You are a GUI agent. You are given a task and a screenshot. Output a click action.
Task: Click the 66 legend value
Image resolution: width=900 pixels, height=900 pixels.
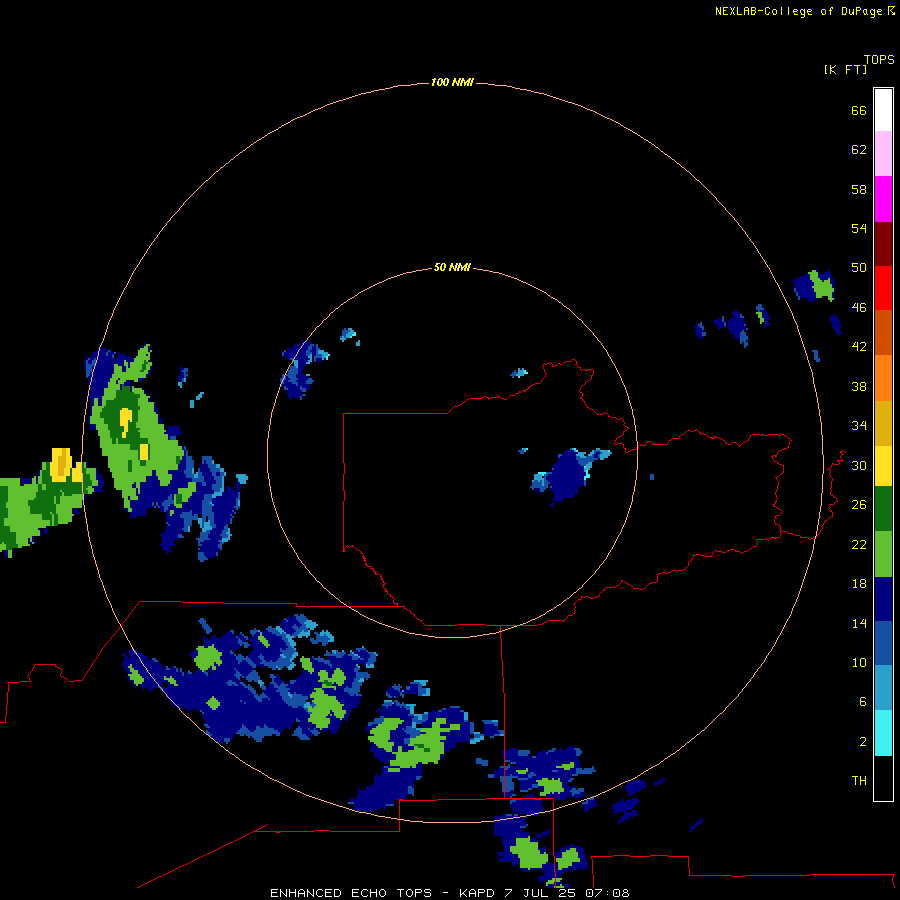pos(859,110)
